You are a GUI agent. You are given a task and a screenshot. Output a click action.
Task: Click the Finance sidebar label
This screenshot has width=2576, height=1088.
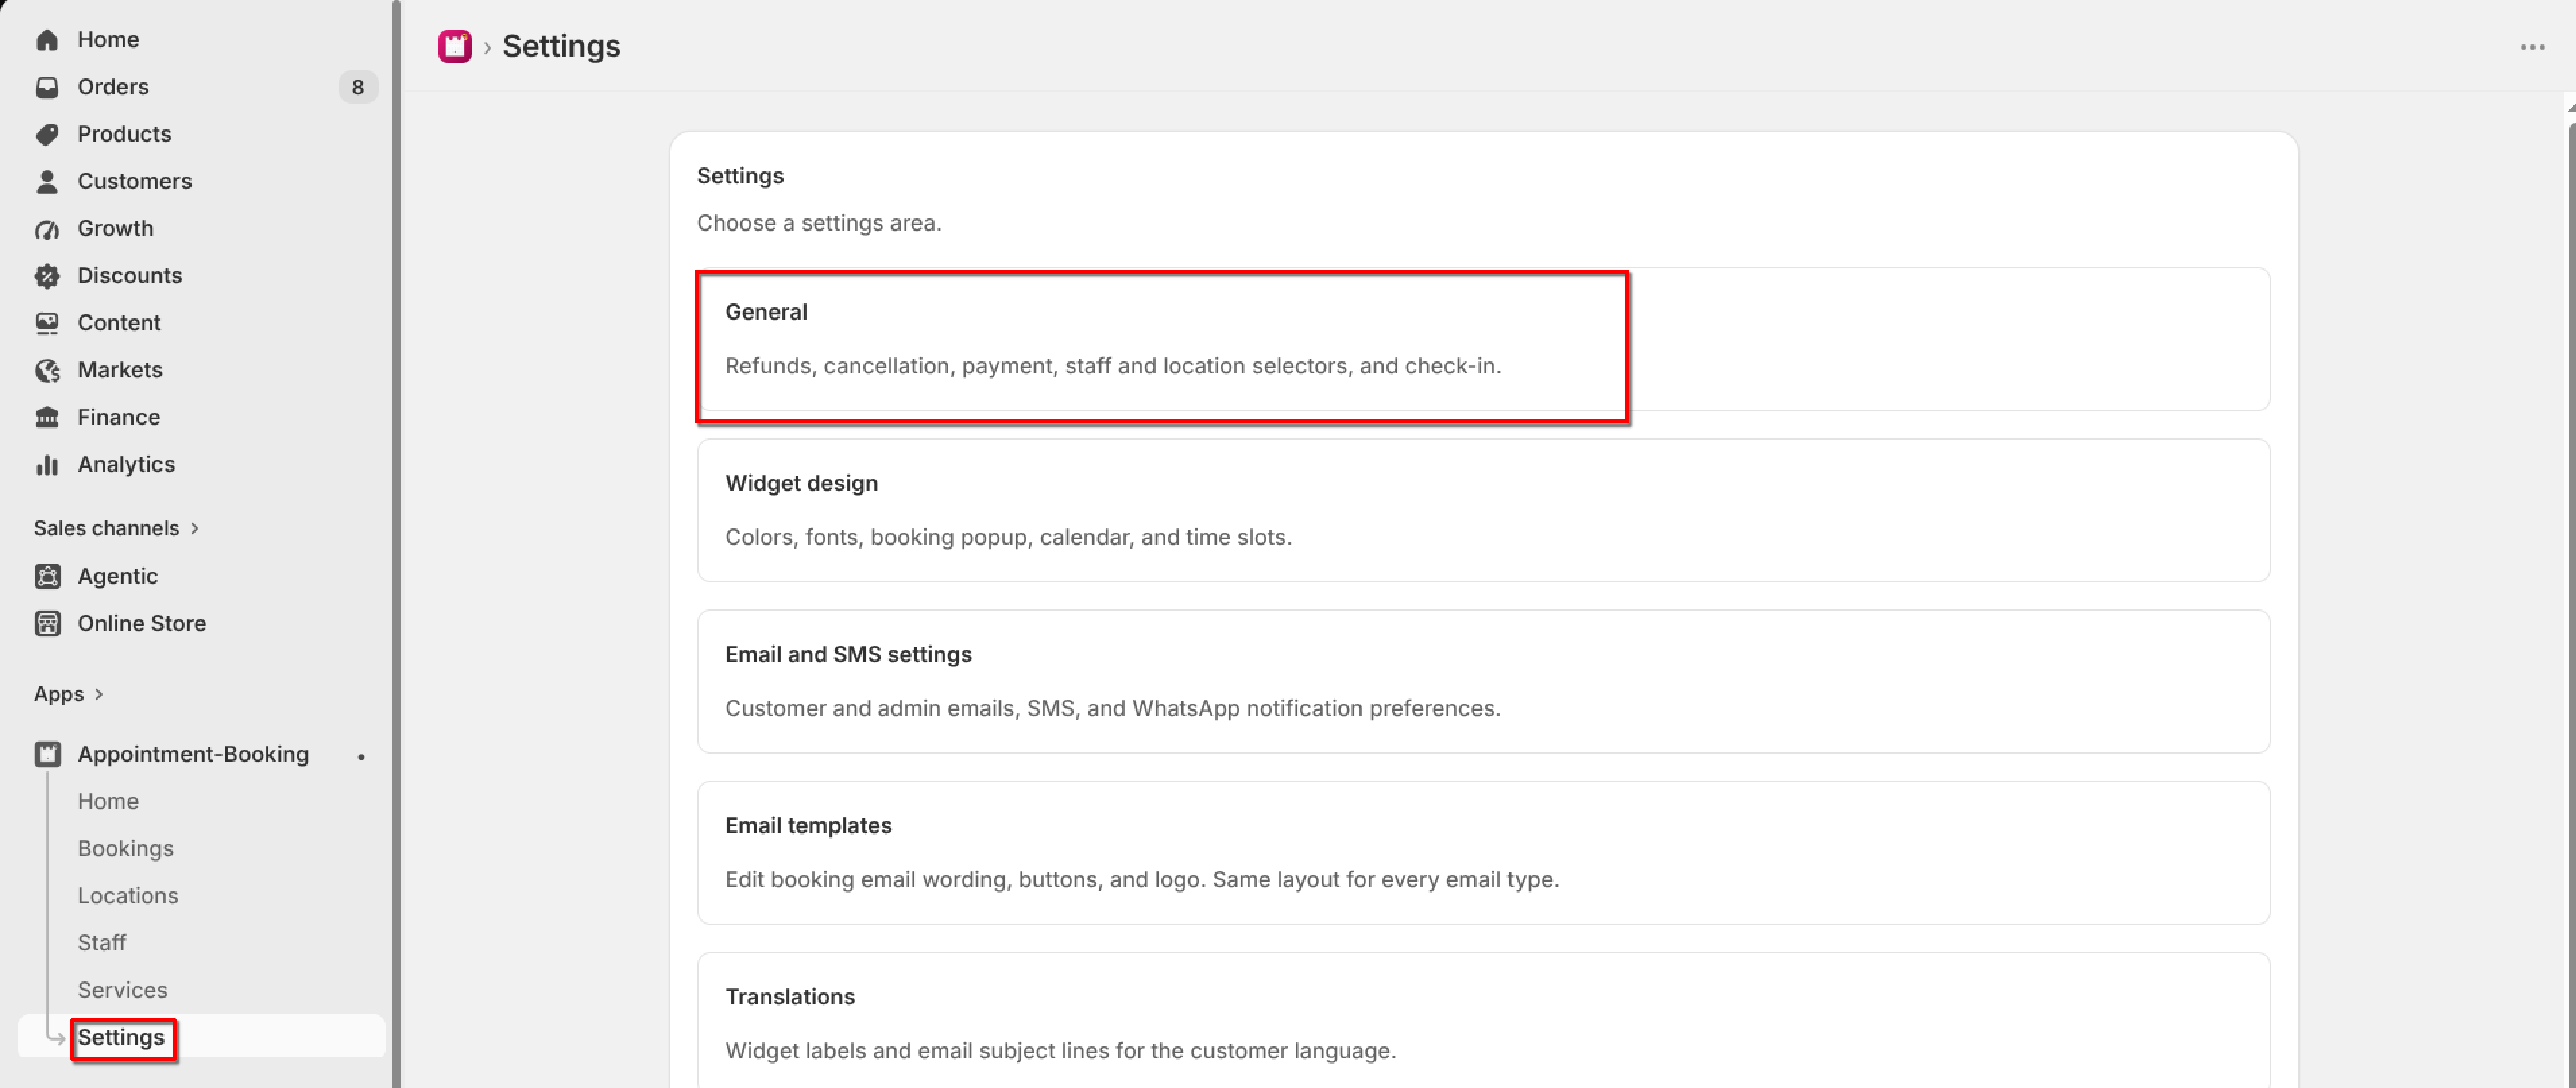click(119, 417)
